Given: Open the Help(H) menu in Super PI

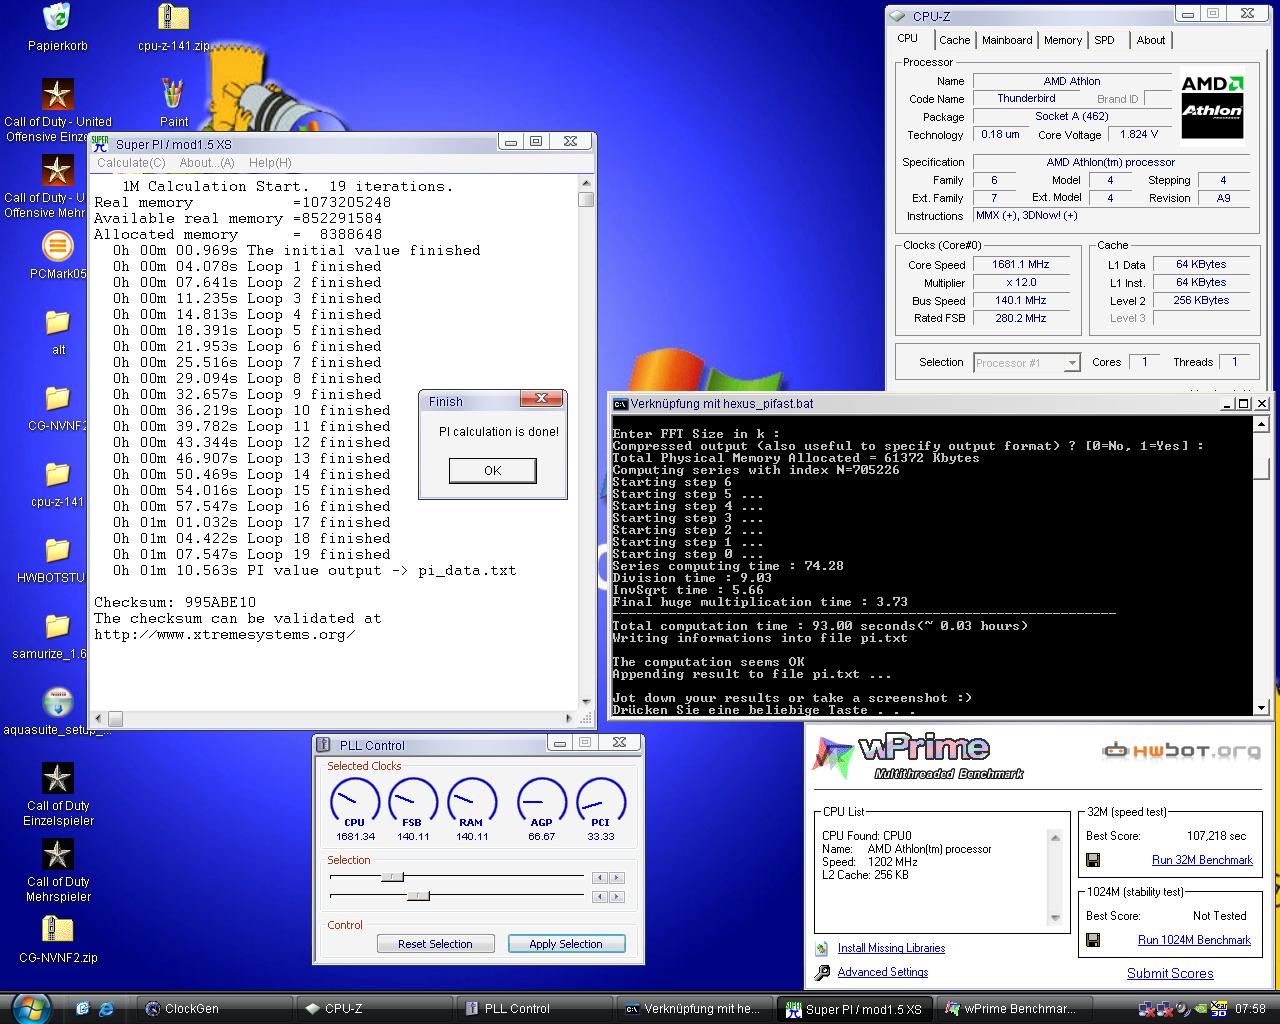Looking at the screenshot, I should (270, 163).
